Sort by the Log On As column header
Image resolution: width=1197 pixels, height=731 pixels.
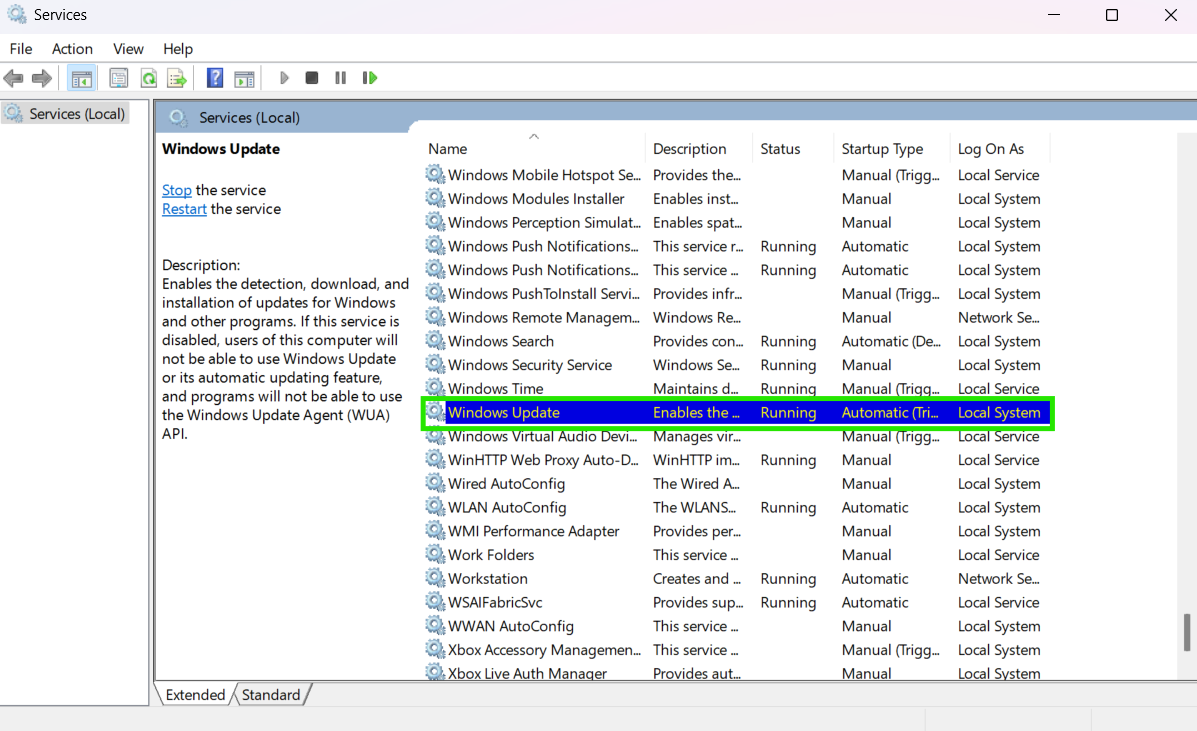(1001, 149)
